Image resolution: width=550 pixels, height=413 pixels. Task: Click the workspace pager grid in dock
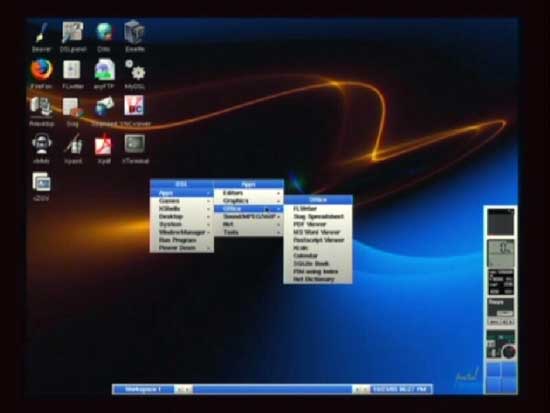501,378
